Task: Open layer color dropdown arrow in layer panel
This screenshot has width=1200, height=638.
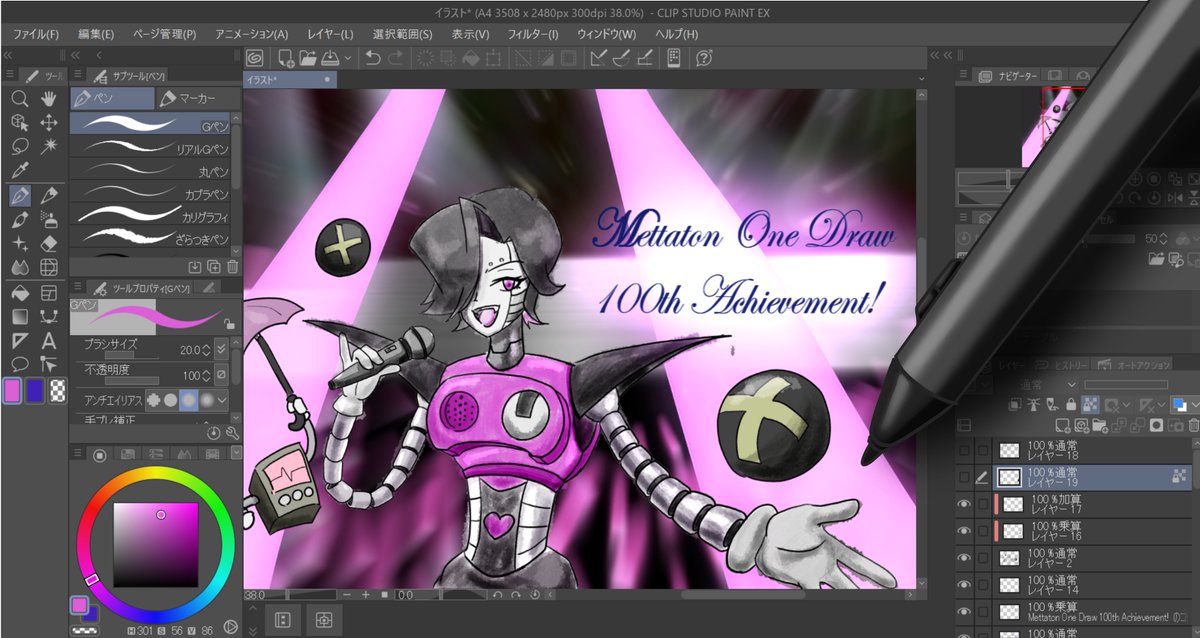Action: [1194, 404]
